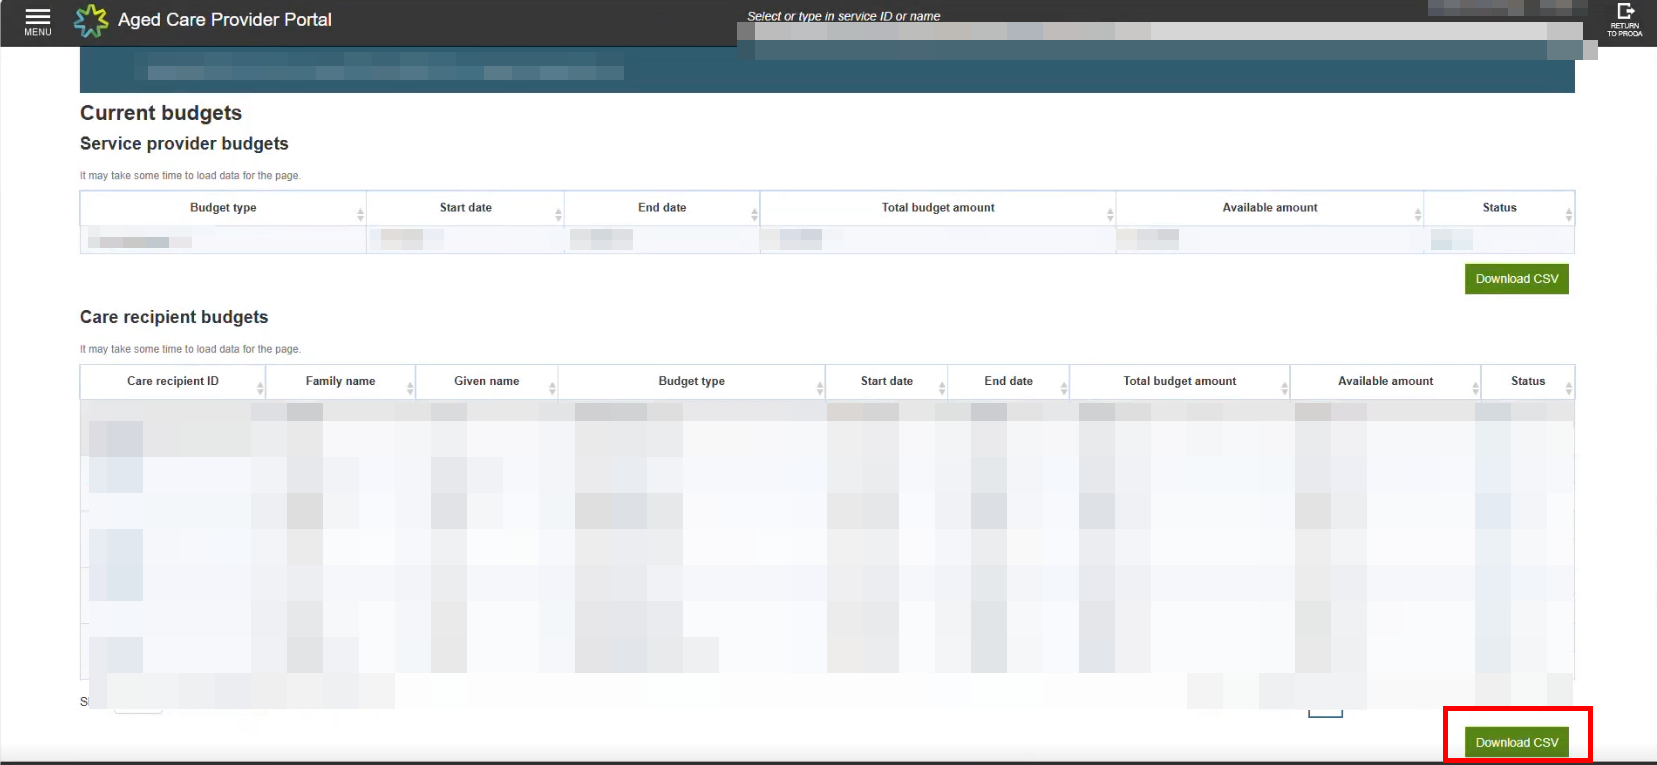Sort care recipient budgets by Total budget amount

pos(1179,381)
